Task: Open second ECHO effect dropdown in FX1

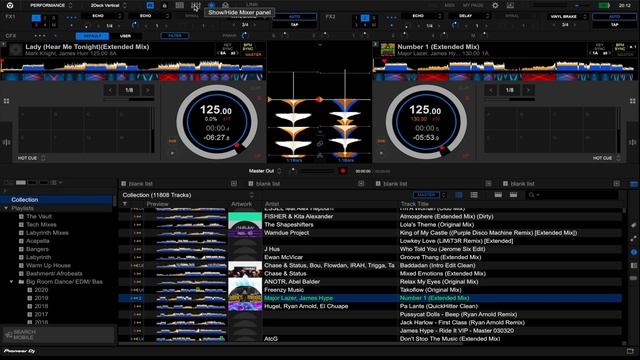Action: point(149,16)
